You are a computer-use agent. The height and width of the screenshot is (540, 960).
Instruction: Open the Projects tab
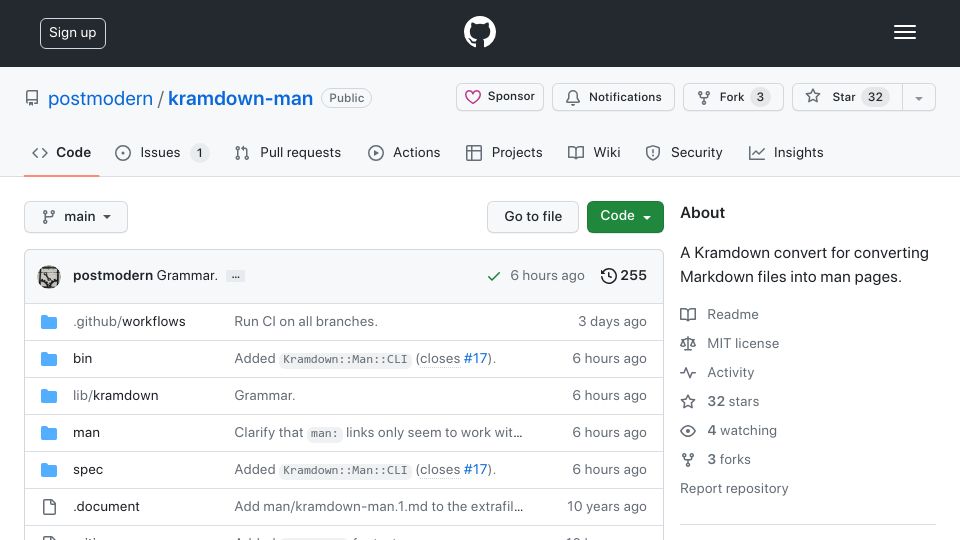pos(504,152)
